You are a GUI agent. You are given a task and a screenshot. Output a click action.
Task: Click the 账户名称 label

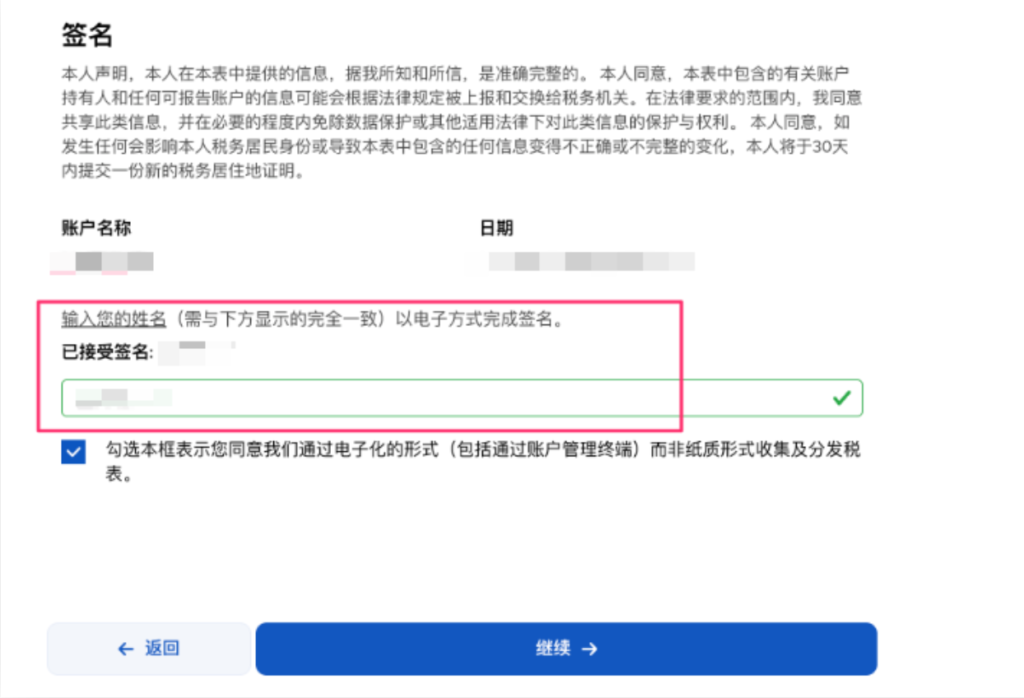click(96, 228)
